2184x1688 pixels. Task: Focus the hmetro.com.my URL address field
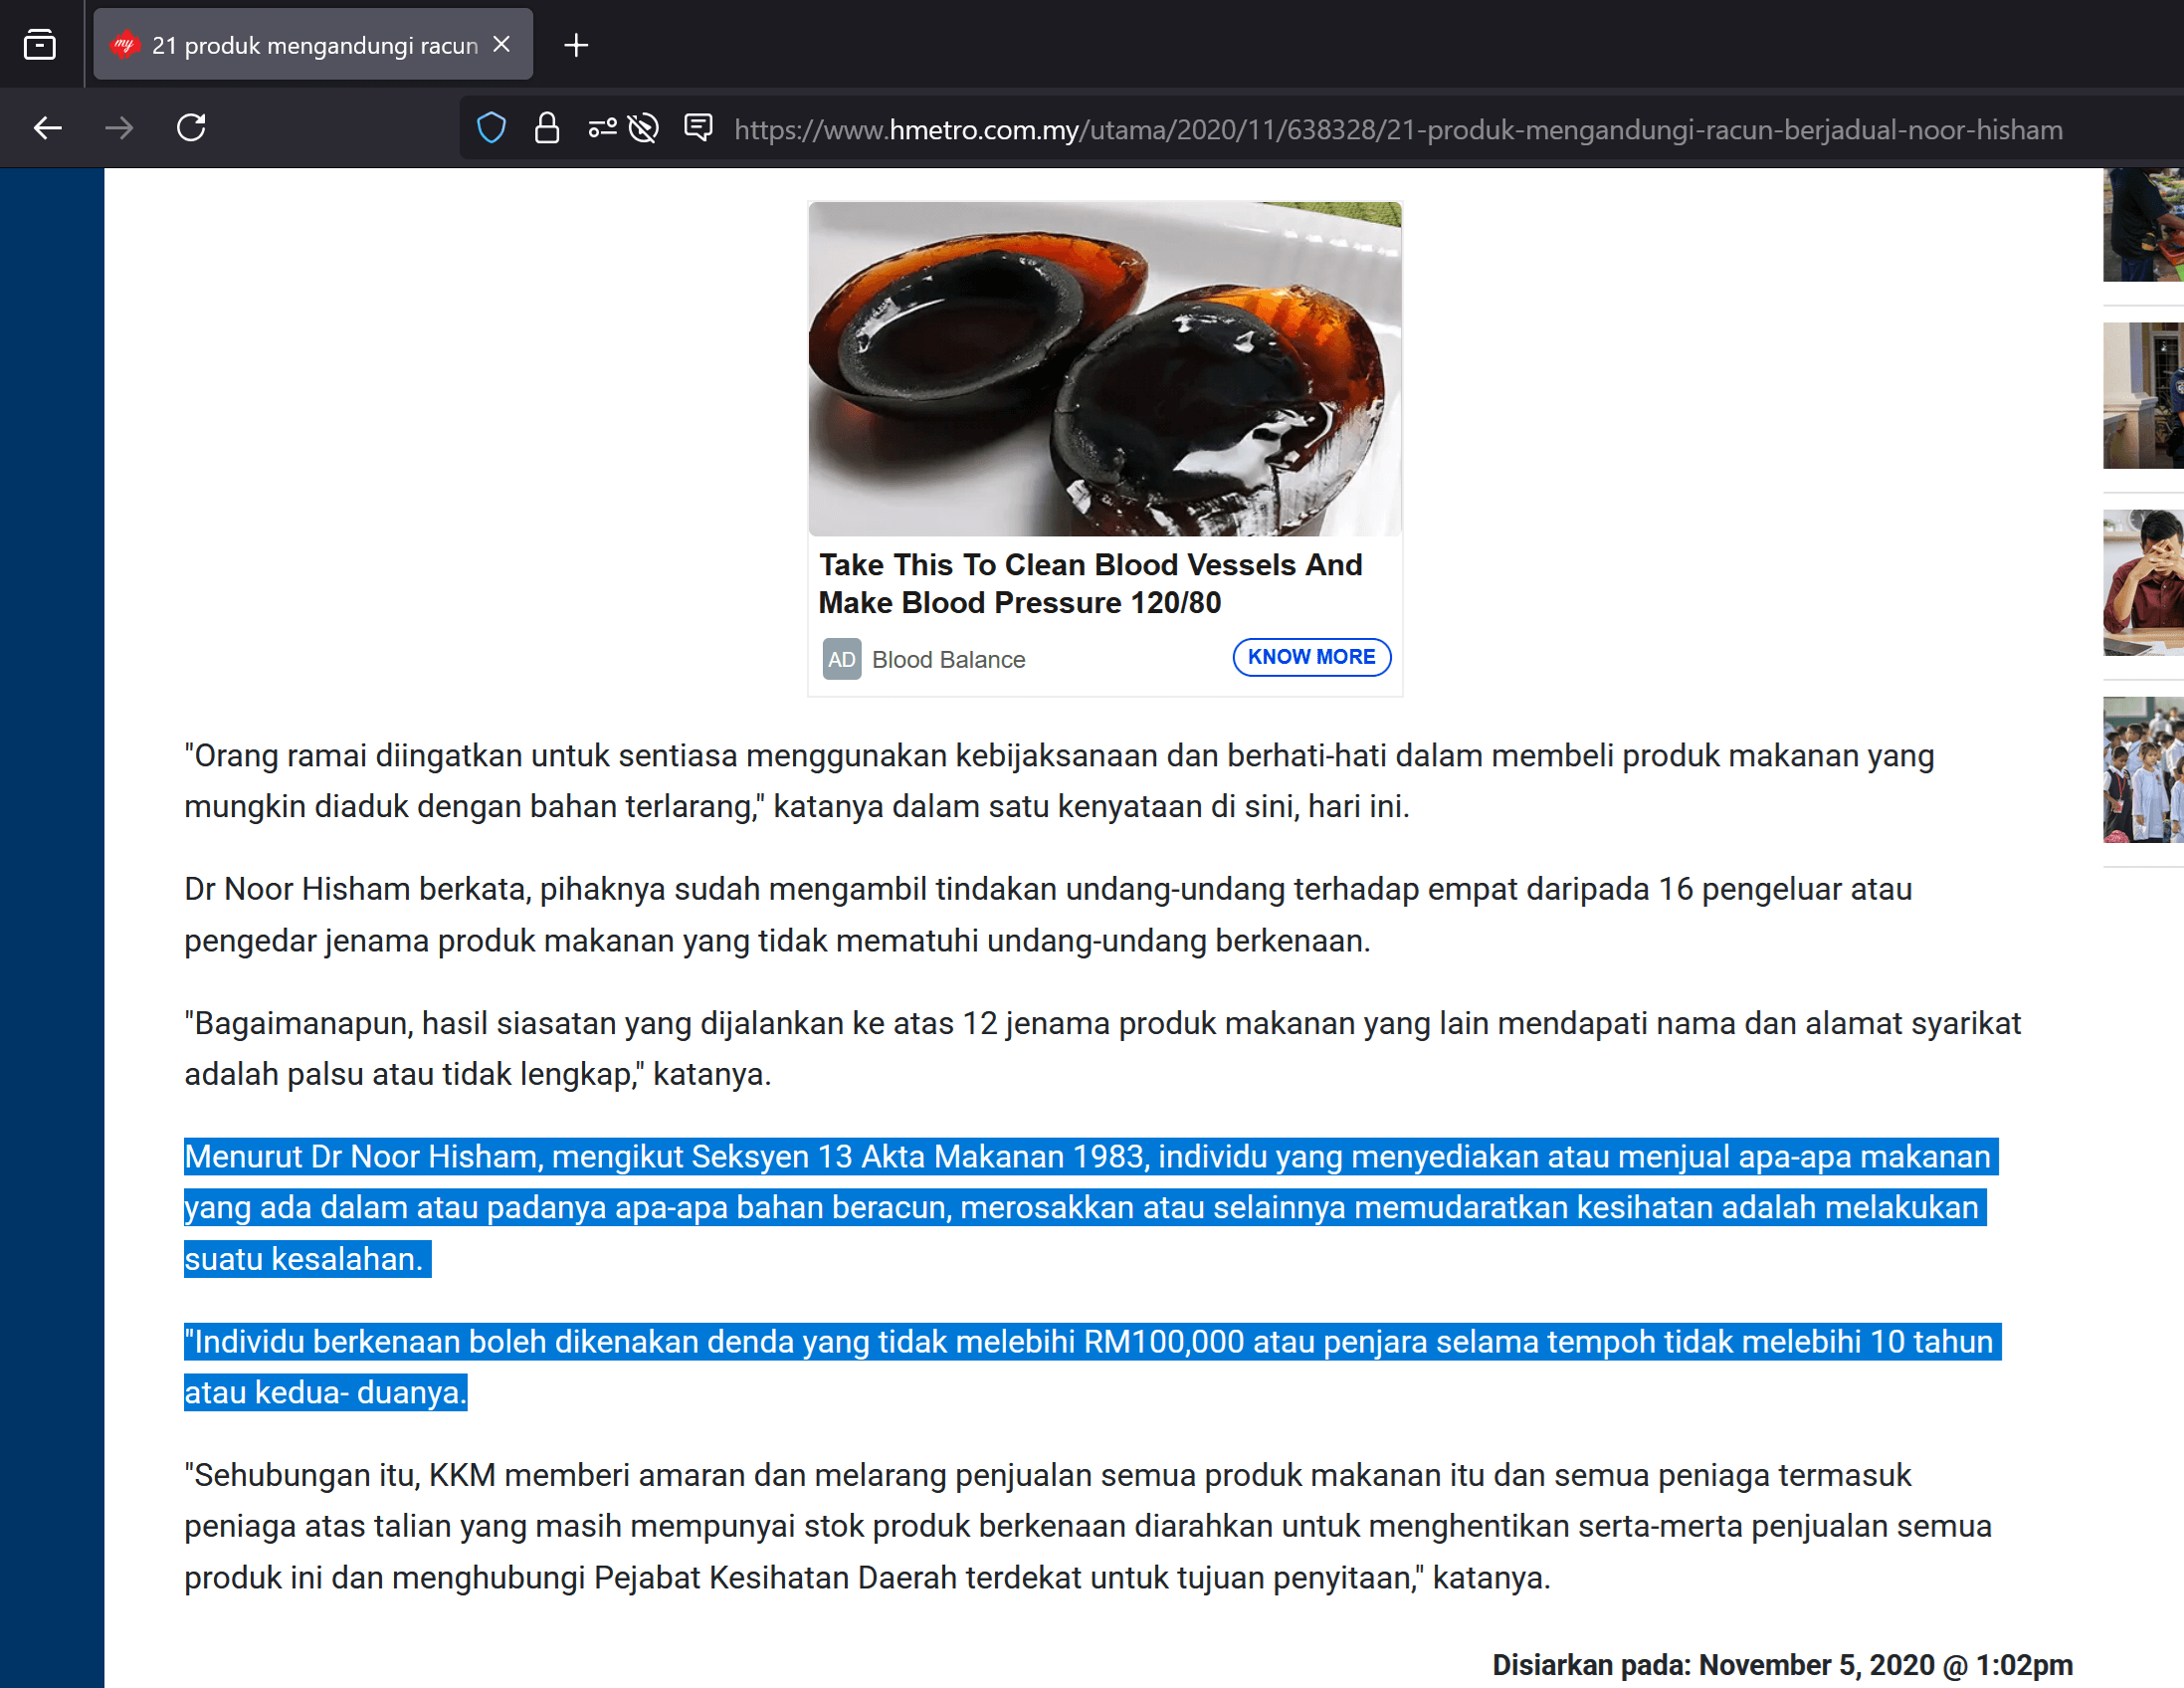[1398, 130]
